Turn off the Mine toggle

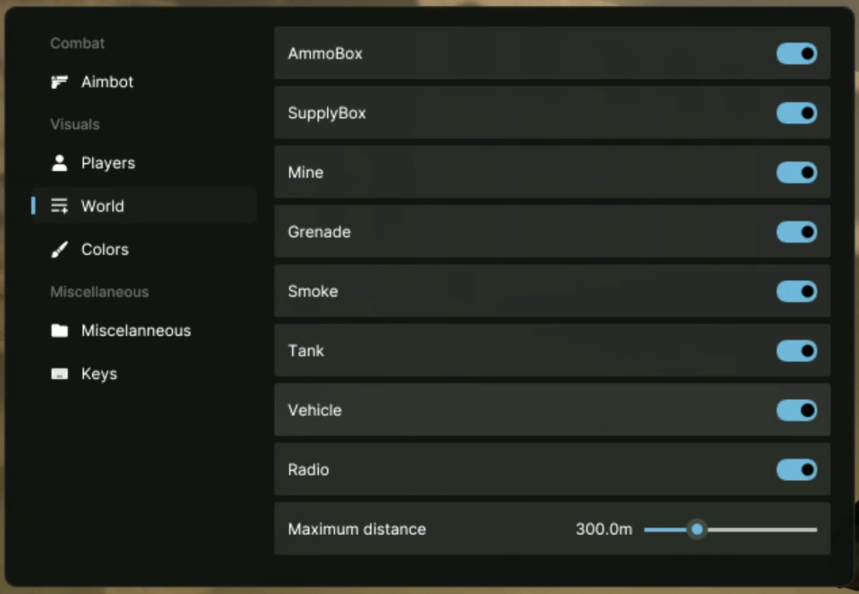click(796, 173)
